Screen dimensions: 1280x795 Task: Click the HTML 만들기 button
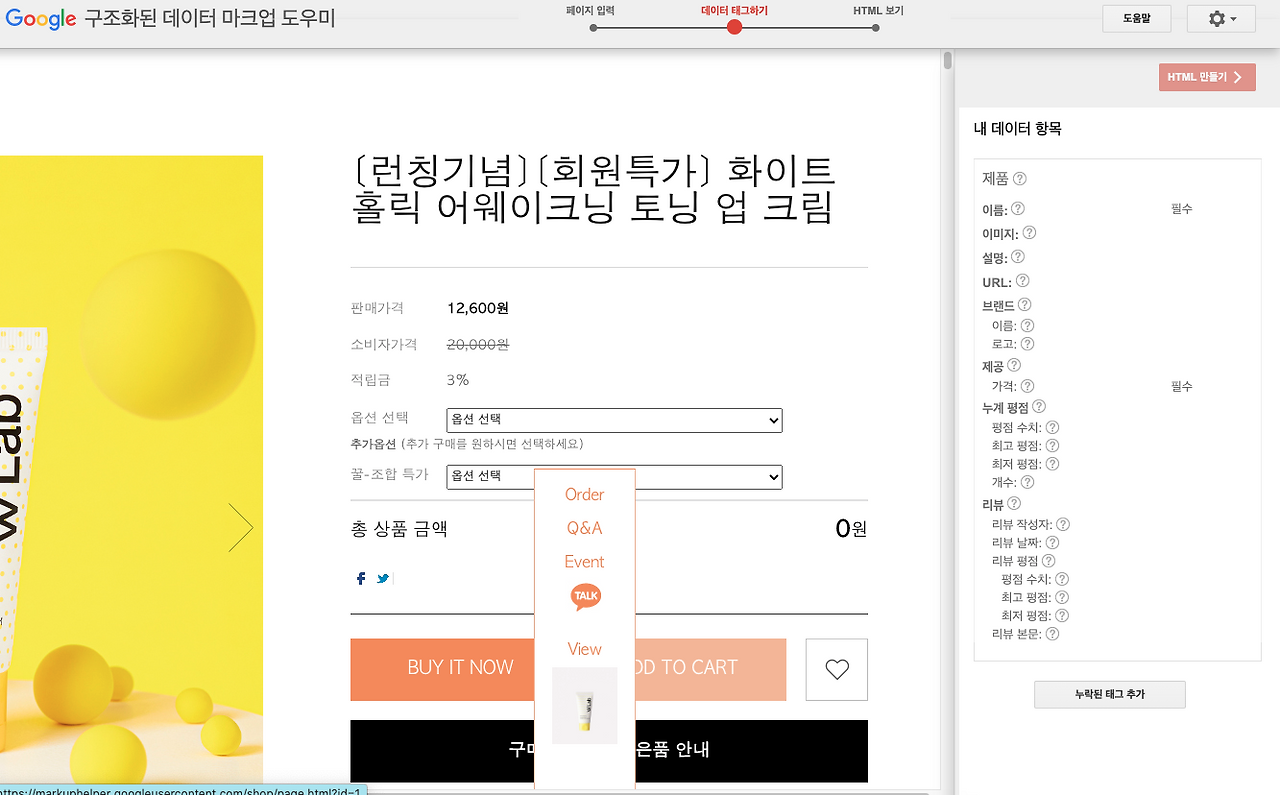(1207, 77)
